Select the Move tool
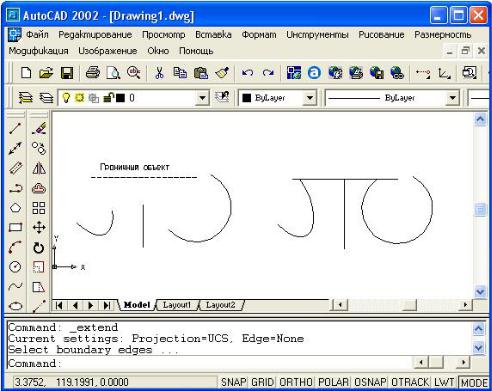Screen dimensions: 492x391 [39, 228]
